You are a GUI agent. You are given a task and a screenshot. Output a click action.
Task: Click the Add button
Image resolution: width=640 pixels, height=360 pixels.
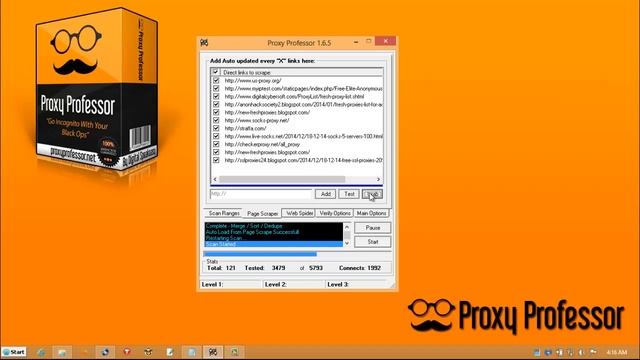325,194
